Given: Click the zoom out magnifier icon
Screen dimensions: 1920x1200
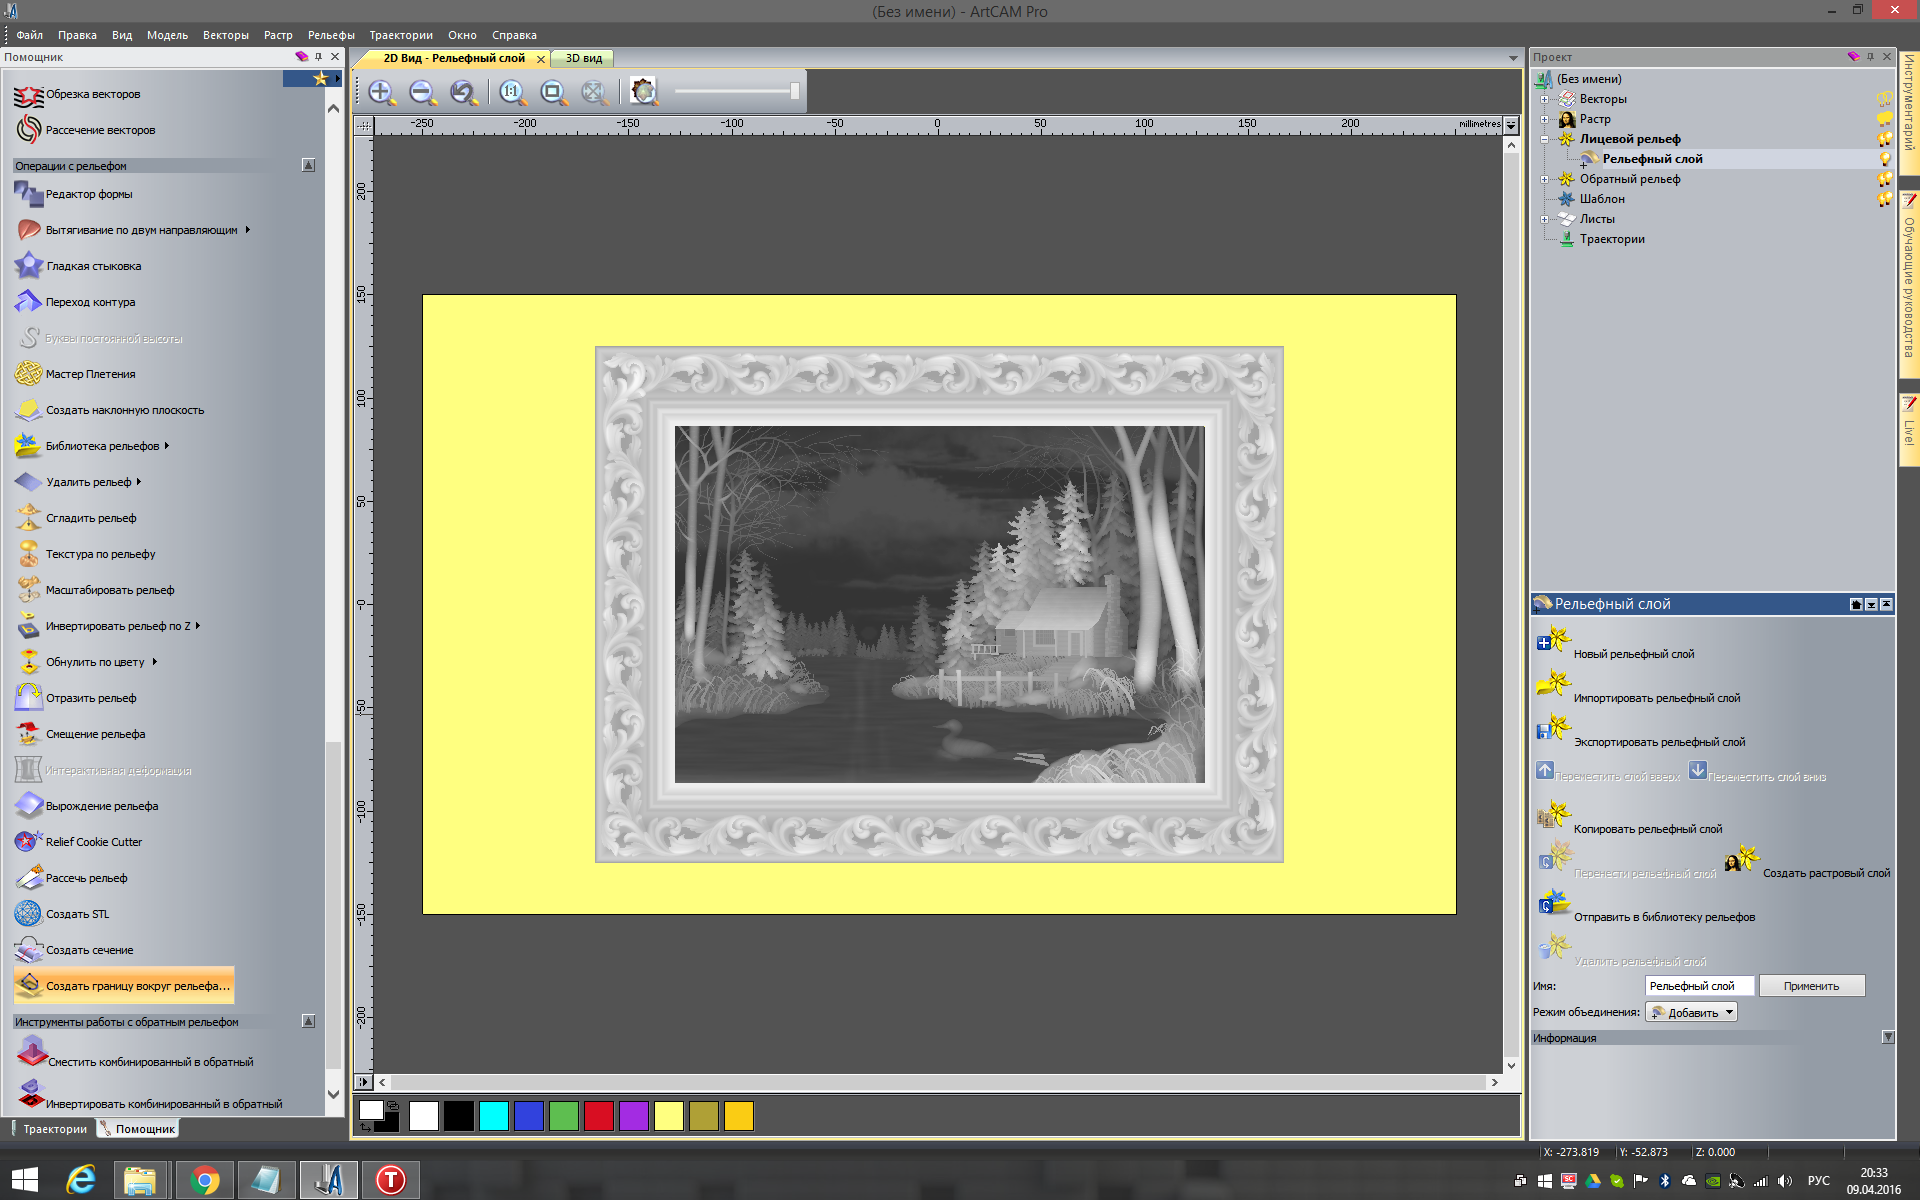Looking at the screenshot, I should (x=422, y=92).
